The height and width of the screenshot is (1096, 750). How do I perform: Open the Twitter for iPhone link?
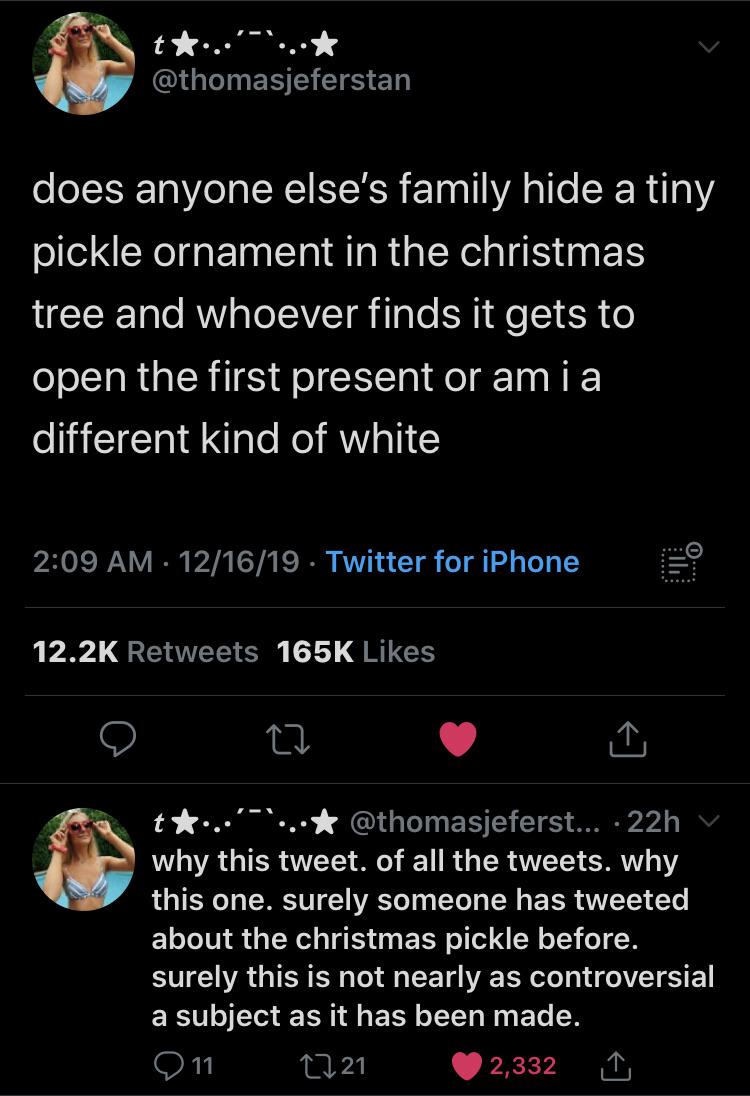(452, 562)
